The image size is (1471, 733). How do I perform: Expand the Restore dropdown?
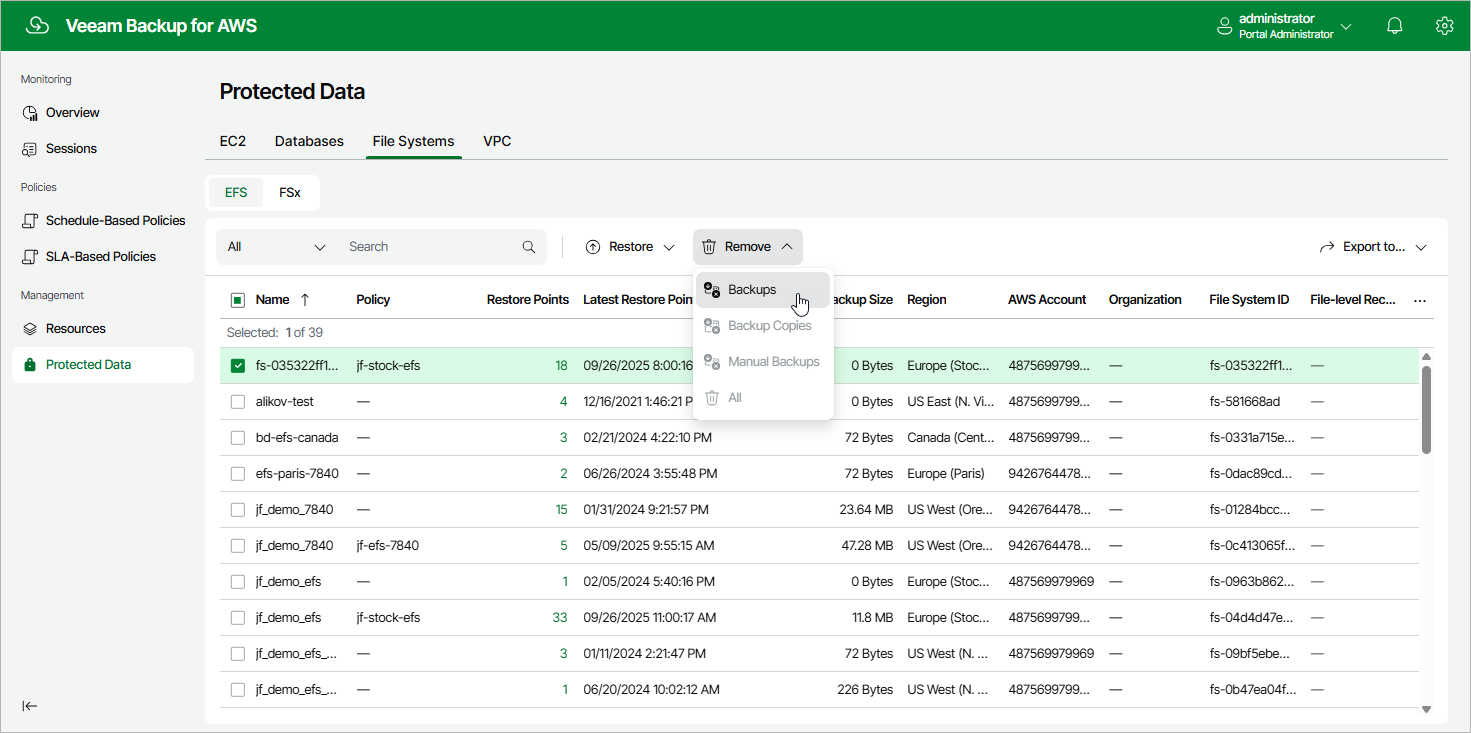(x=669, y=247)
